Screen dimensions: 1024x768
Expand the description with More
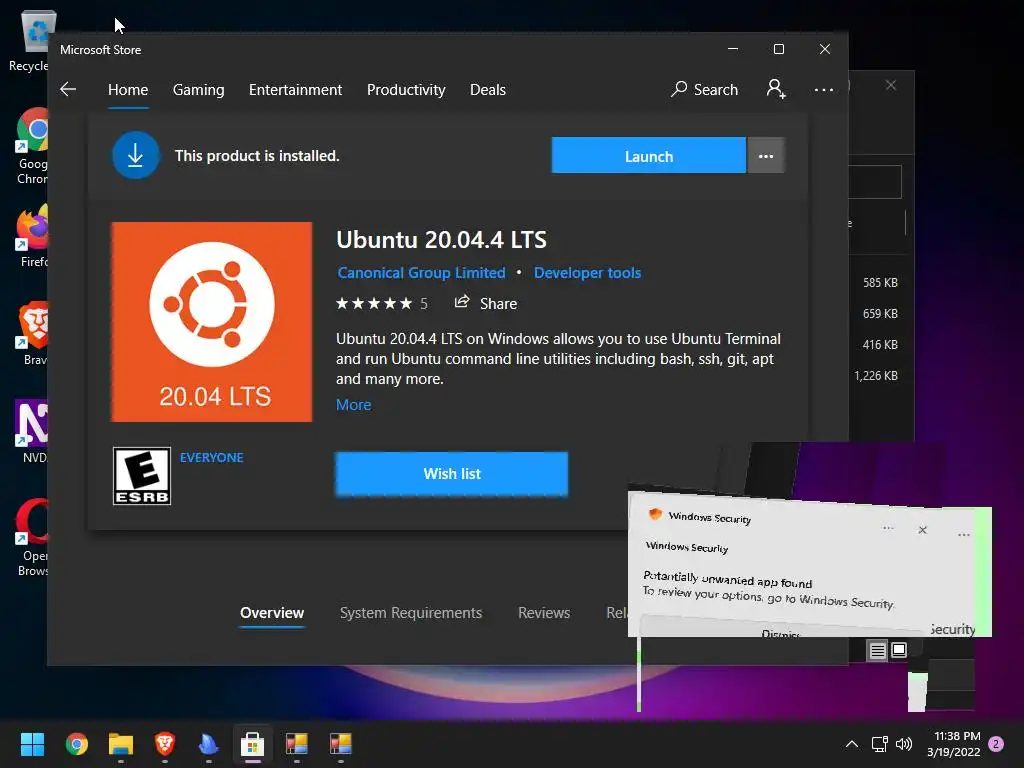click(x=353, y=405)
